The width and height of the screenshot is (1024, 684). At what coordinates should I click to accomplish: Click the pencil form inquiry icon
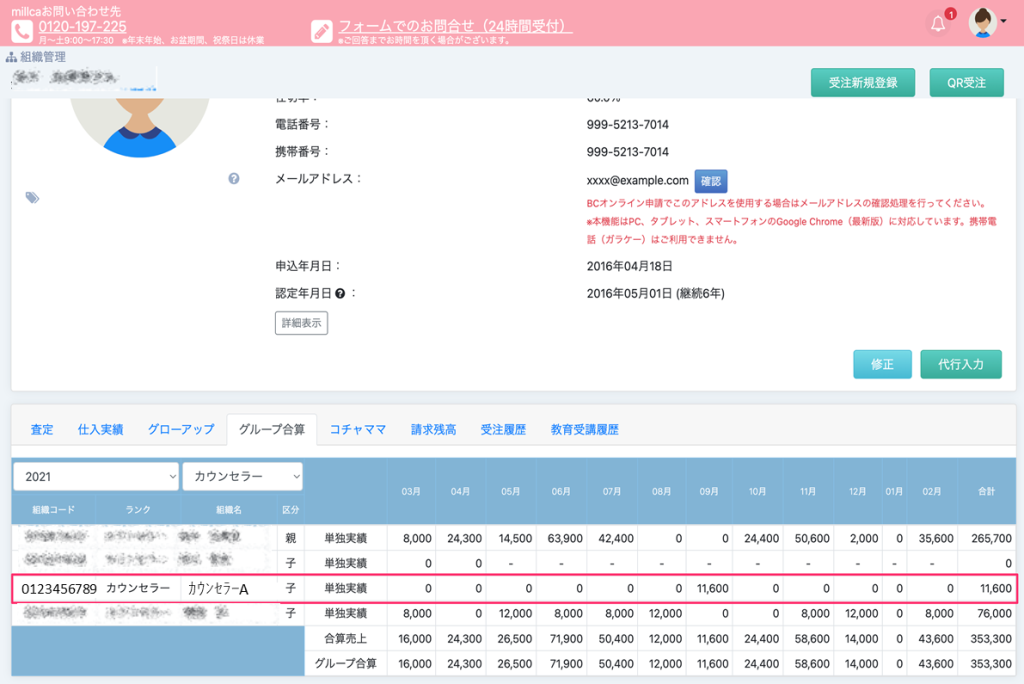pos(322,31)
